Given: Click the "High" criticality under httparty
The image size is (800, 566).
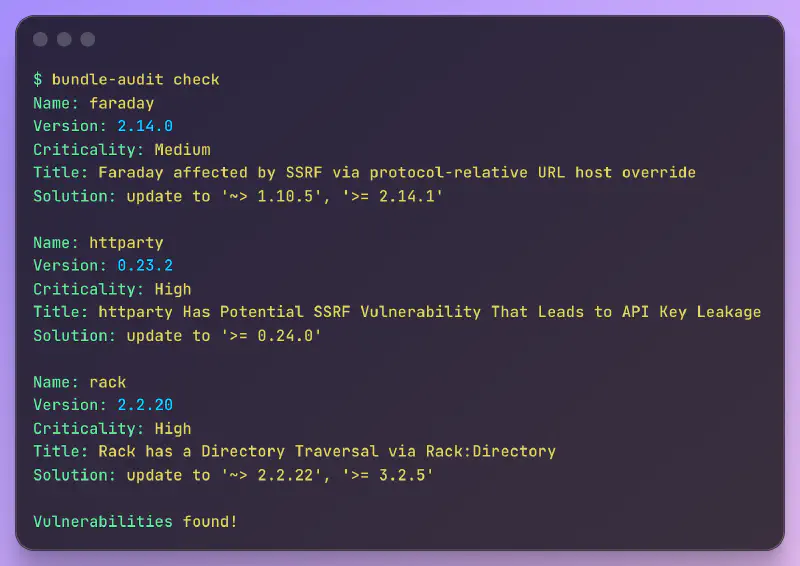Looking at the screenshot, I should click(x=172, y=289).
